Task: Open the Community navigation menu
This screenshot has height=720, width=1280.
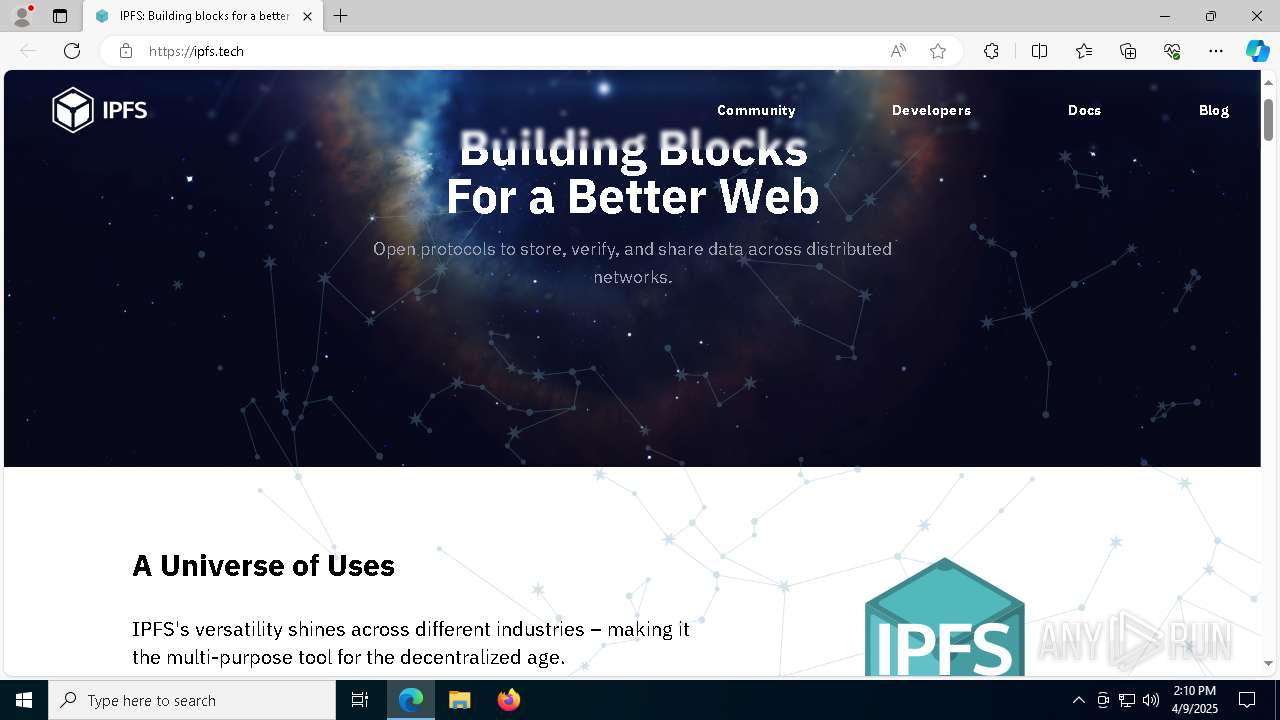Action: point(756,110)
